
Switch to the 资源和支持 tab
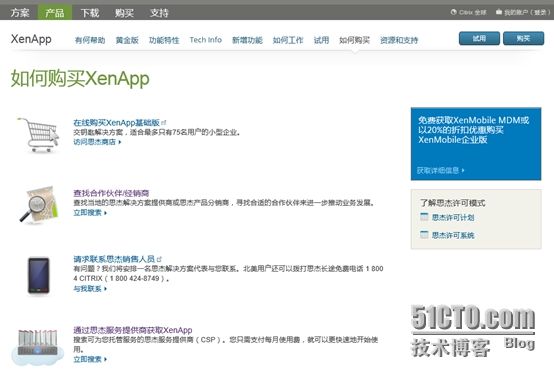coord(399,40)
